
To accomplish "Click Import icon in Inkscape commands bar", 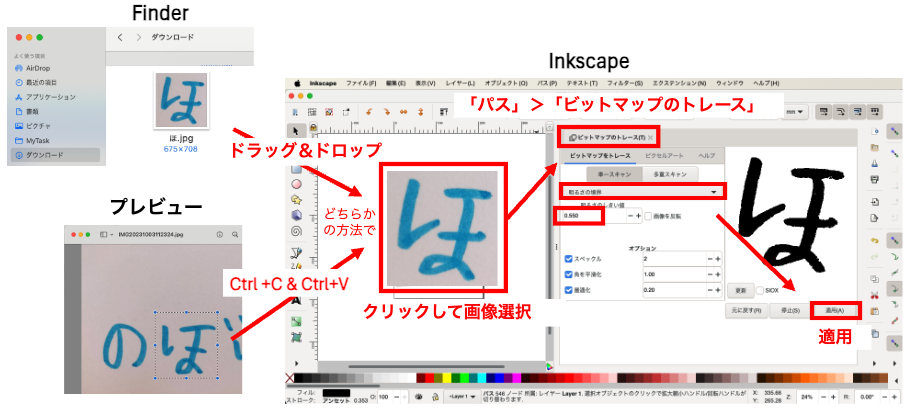I will coord(875,202).
